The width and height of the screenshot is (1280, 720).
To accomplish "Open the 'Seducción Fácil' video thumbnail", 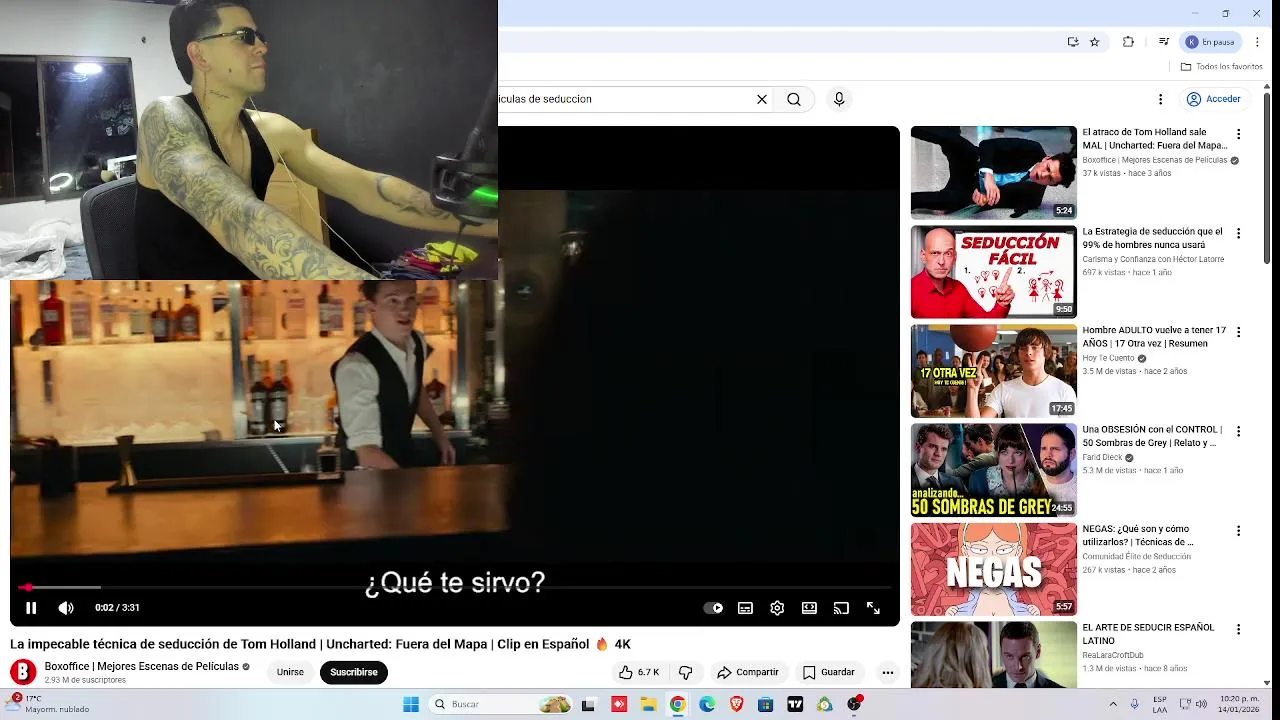I will [x=994, y=272].
